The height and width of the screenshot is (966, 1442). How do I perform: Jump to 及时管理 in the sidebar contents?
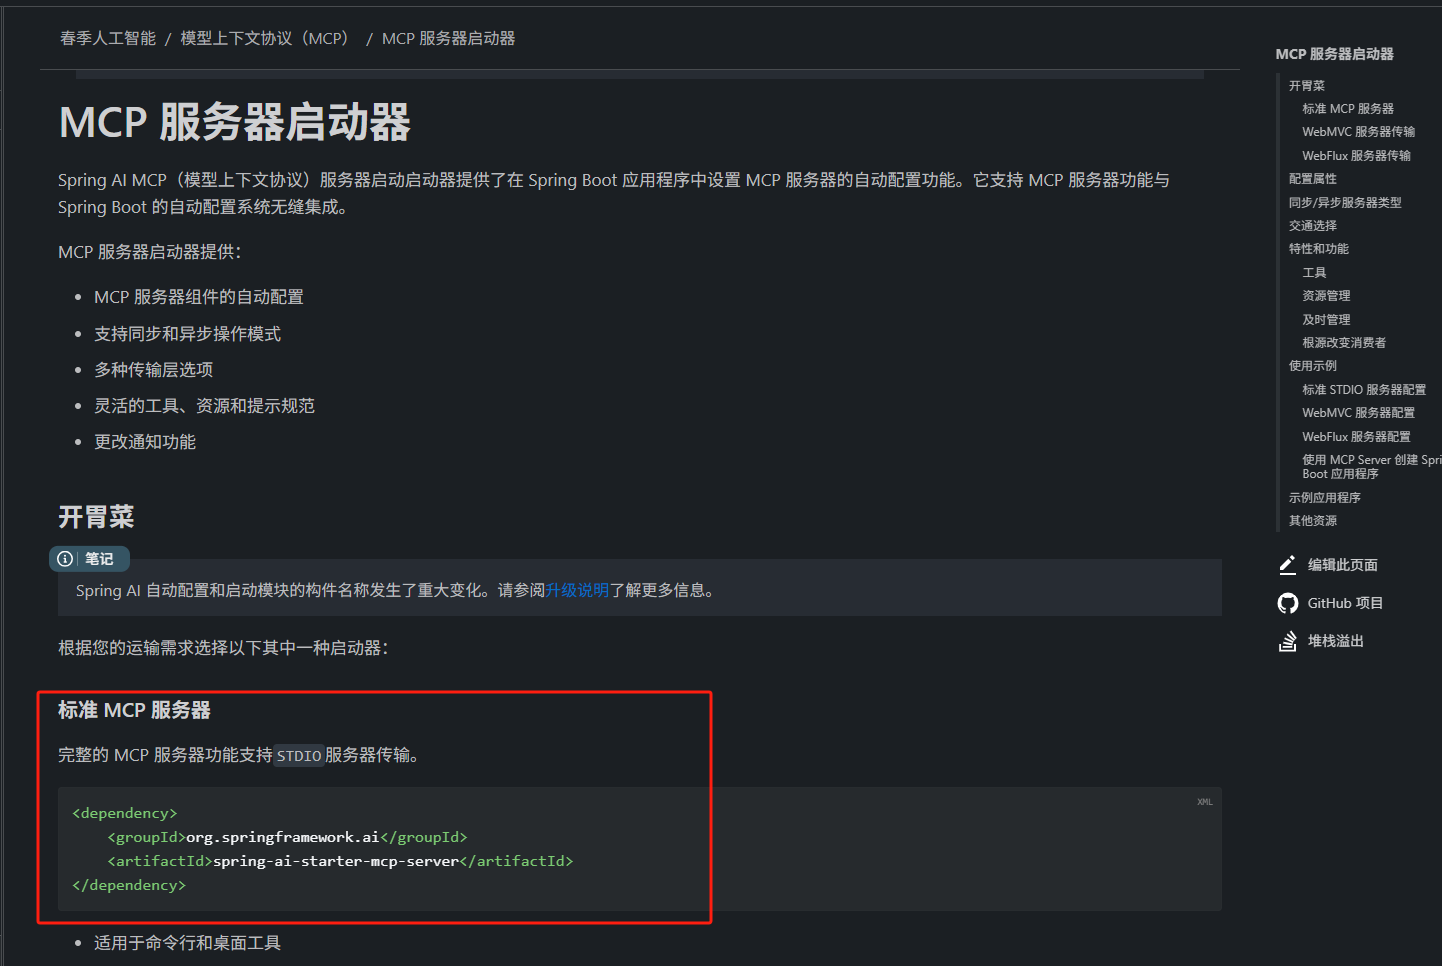pyautogui.click(x=1326, y=320)
